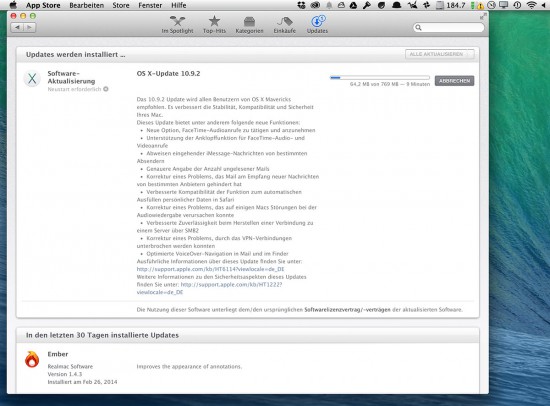
Task: Click the info icon beside Neustart erforderlich
Action: (106, 89)
